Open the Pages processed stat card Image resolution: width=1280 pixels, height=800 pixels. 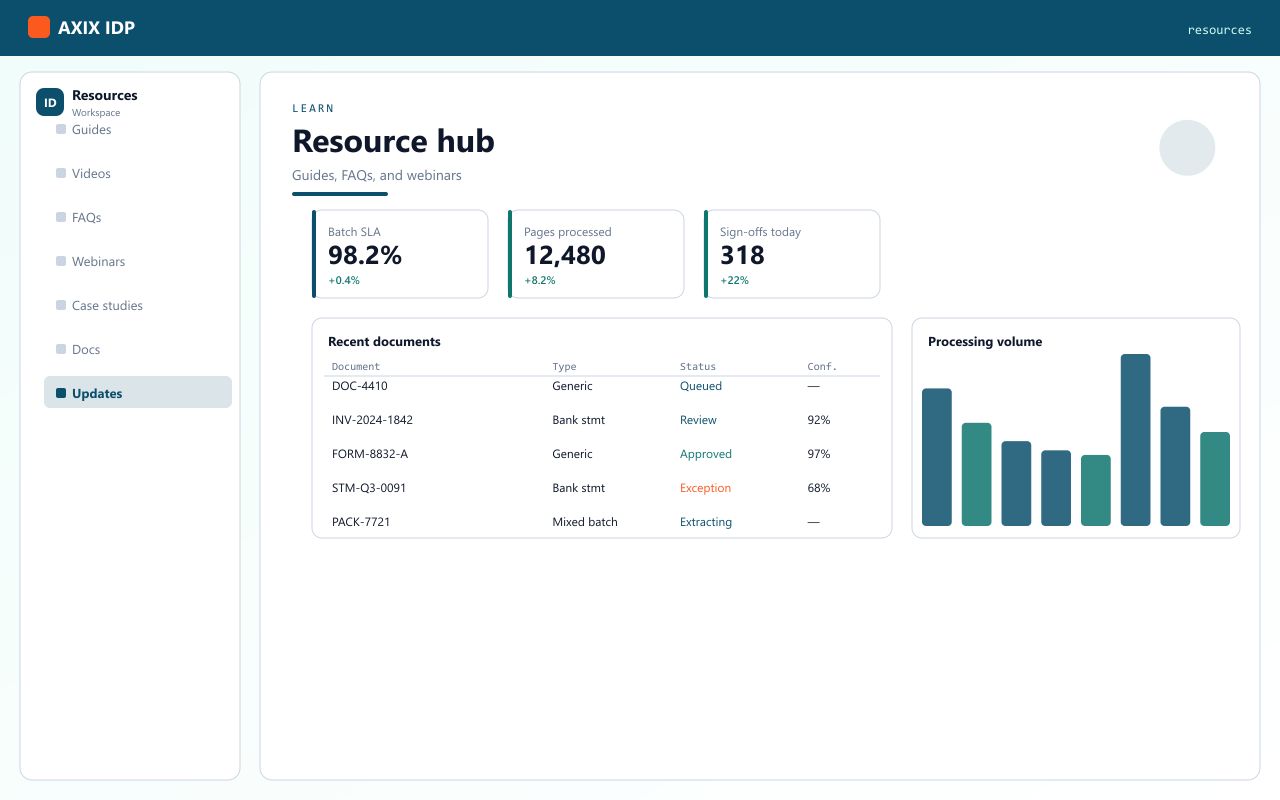[x=596, y=254]
